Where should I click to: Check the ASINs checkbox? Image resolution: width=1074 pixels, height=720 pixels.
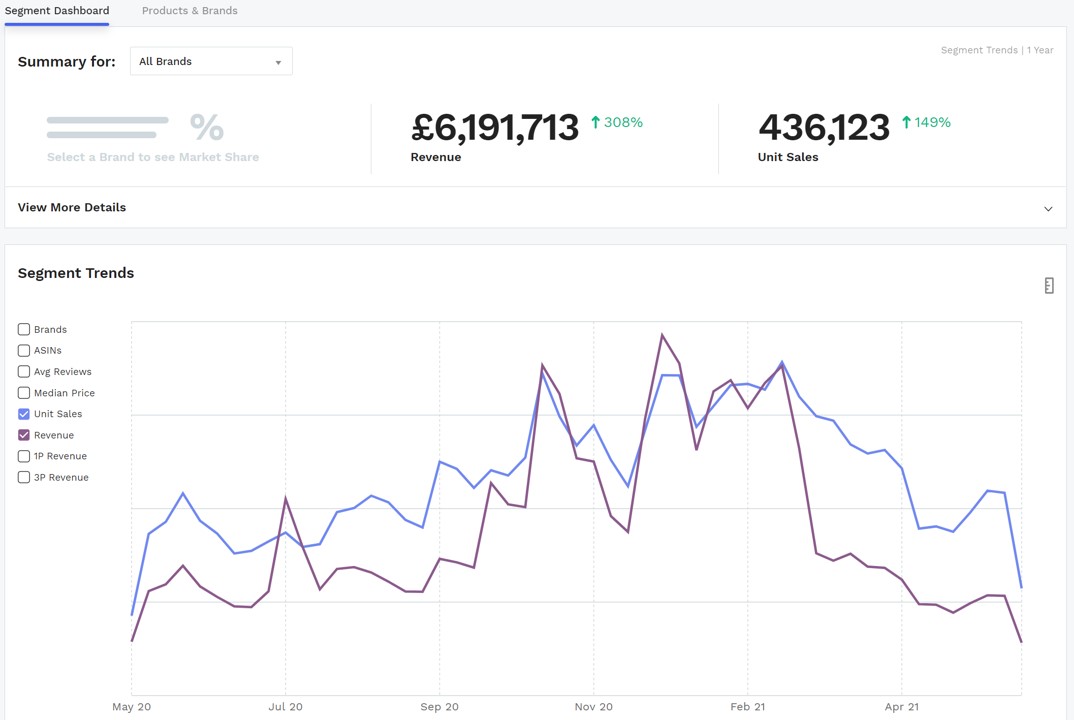tap(24, 351)
